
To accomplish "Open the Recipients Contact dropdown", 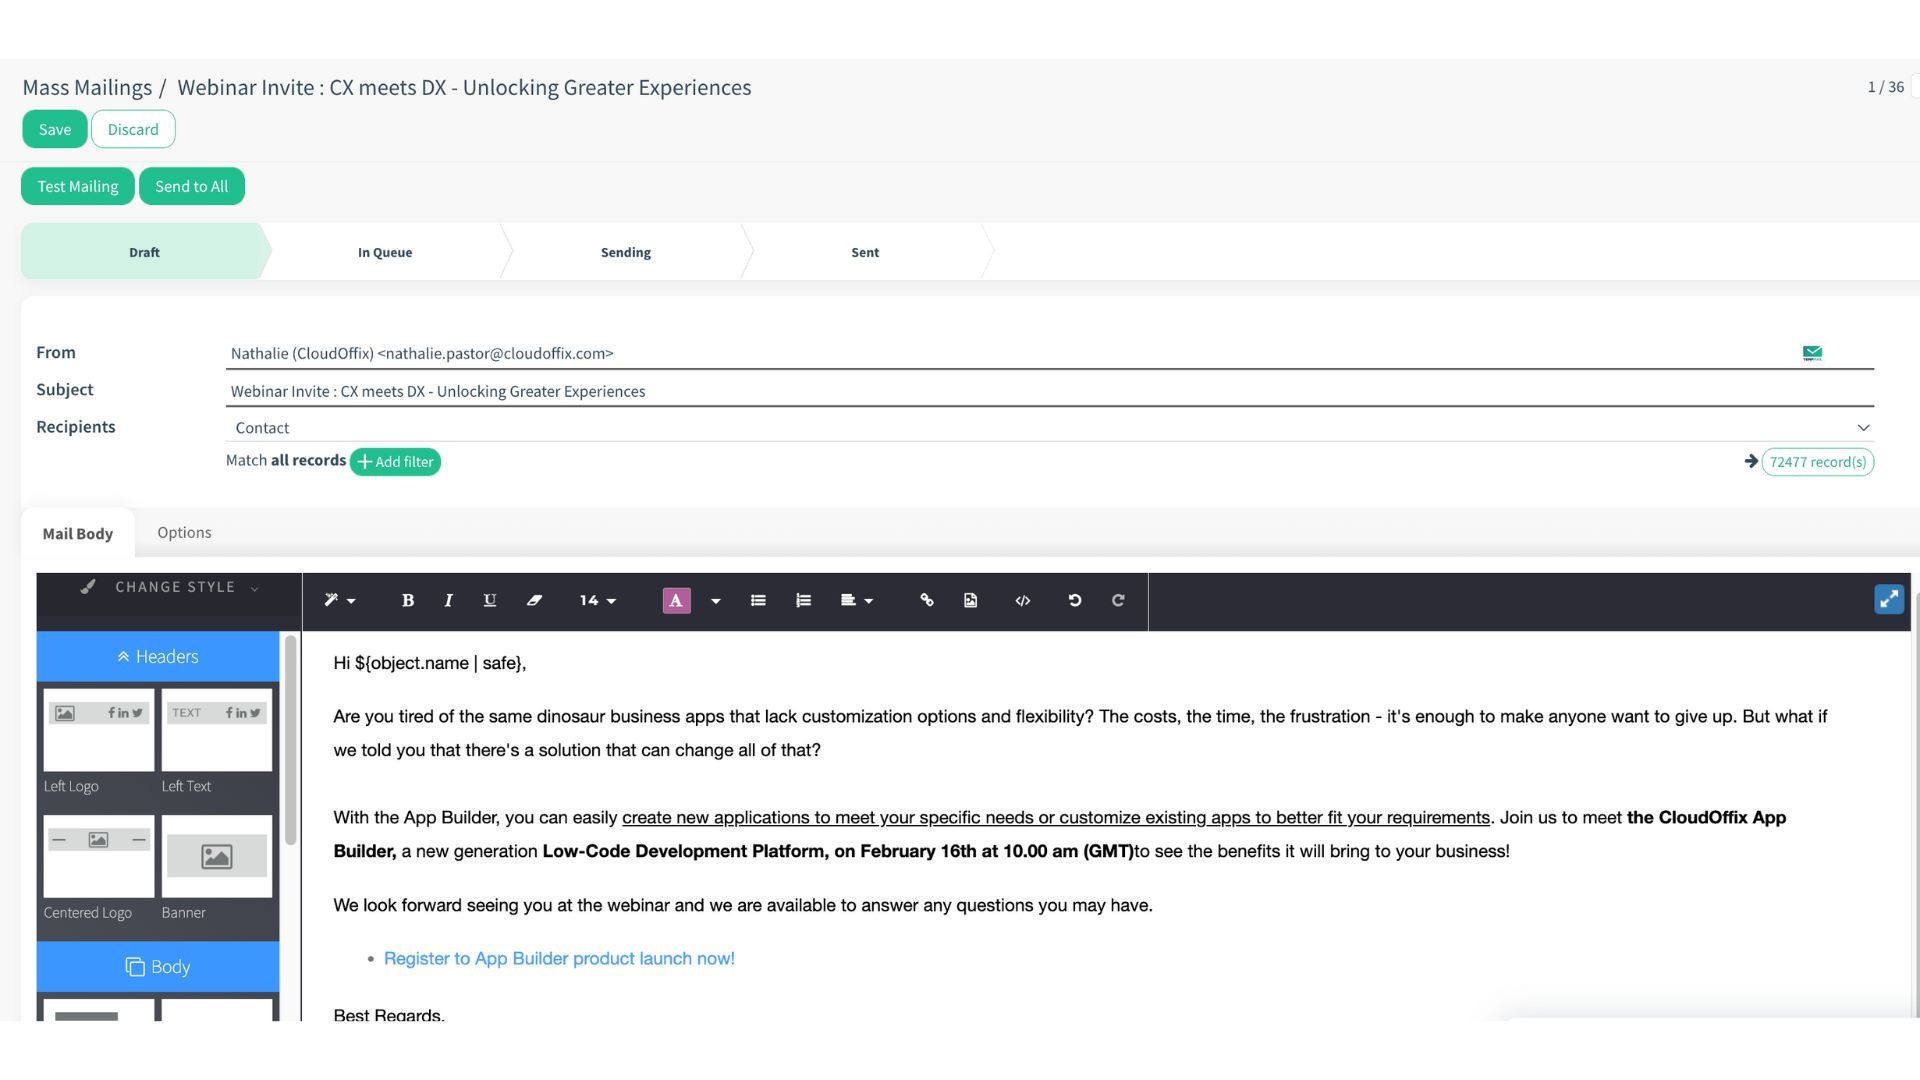I will click(1050, 427).
